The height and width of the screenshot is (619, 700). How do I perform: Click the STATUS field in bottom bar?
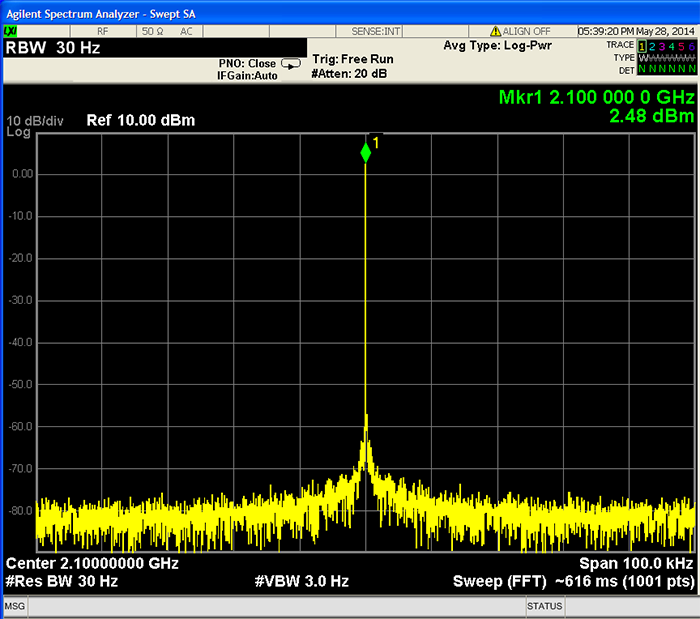point(544,606)
